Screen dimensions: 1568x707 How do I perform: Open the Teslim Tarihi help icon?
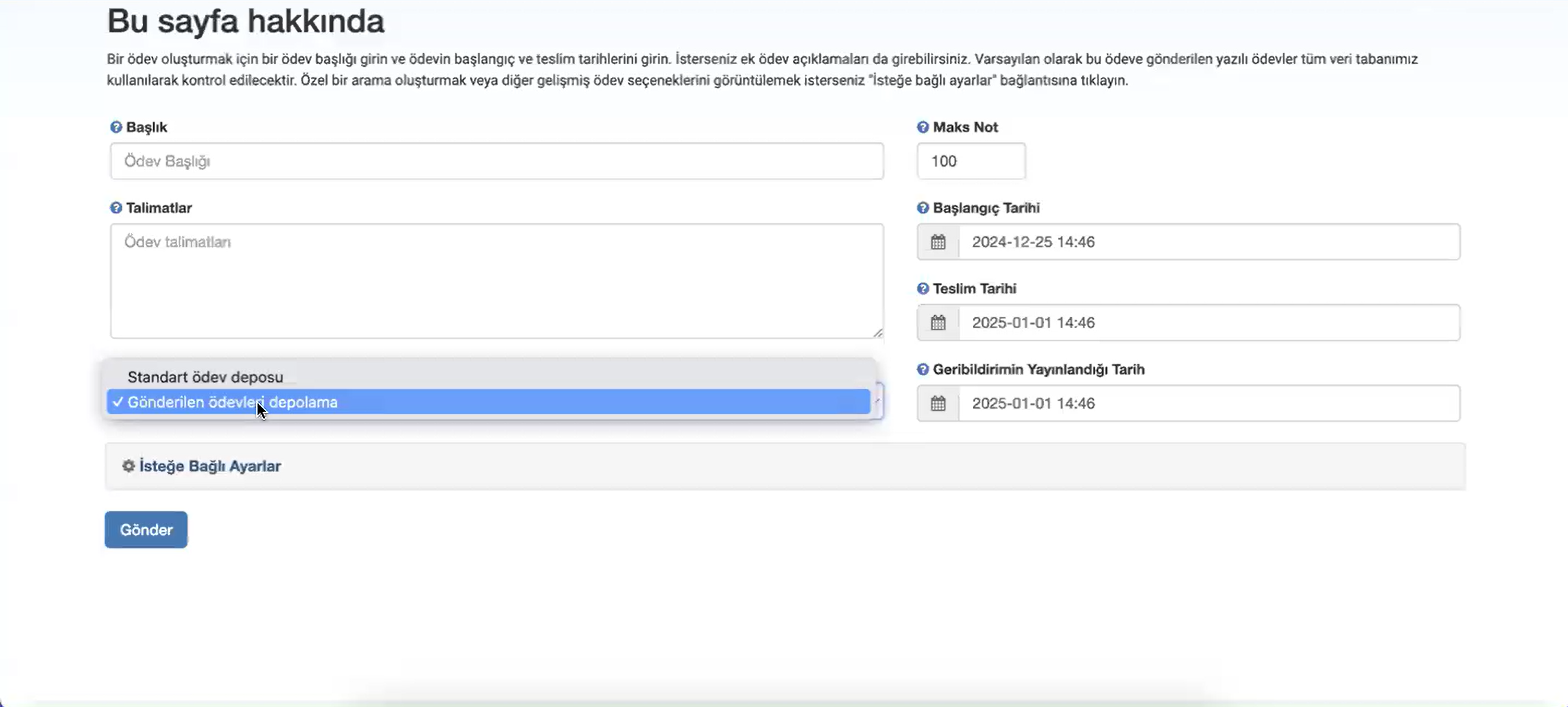click(x=923, y=289)
